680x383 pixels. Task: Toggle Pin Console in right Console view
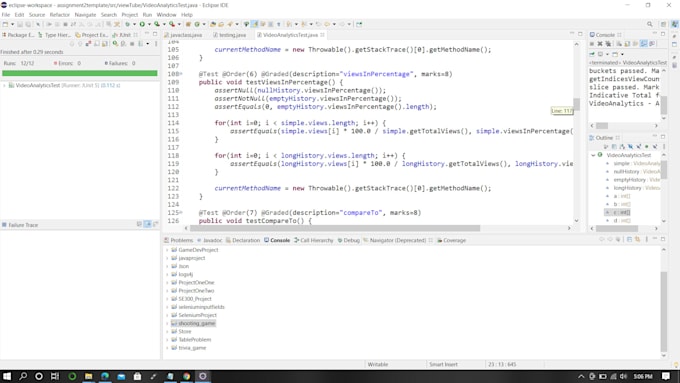point(592,54)
